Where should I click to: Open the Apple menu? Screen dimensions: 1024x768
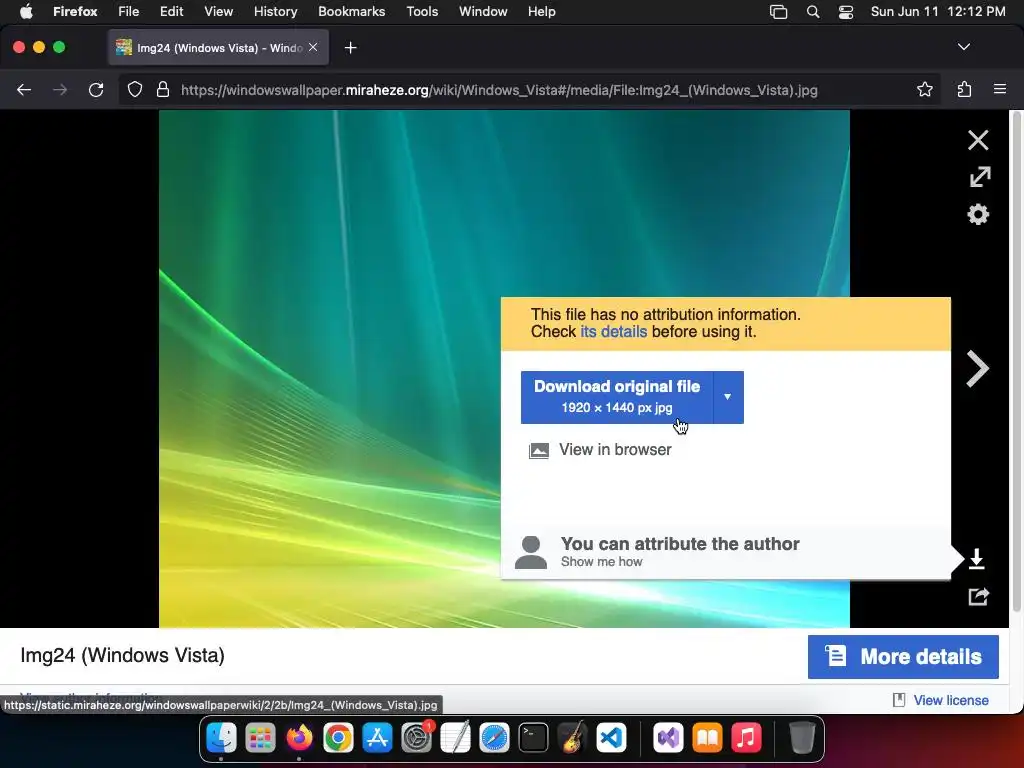26,11
